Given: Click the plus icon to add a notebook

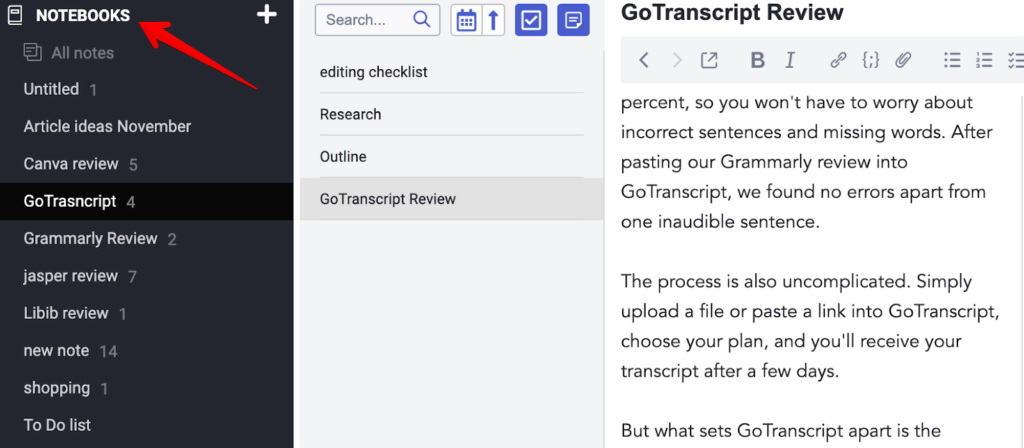Looking at the screenshot, I should coord(266,14).
